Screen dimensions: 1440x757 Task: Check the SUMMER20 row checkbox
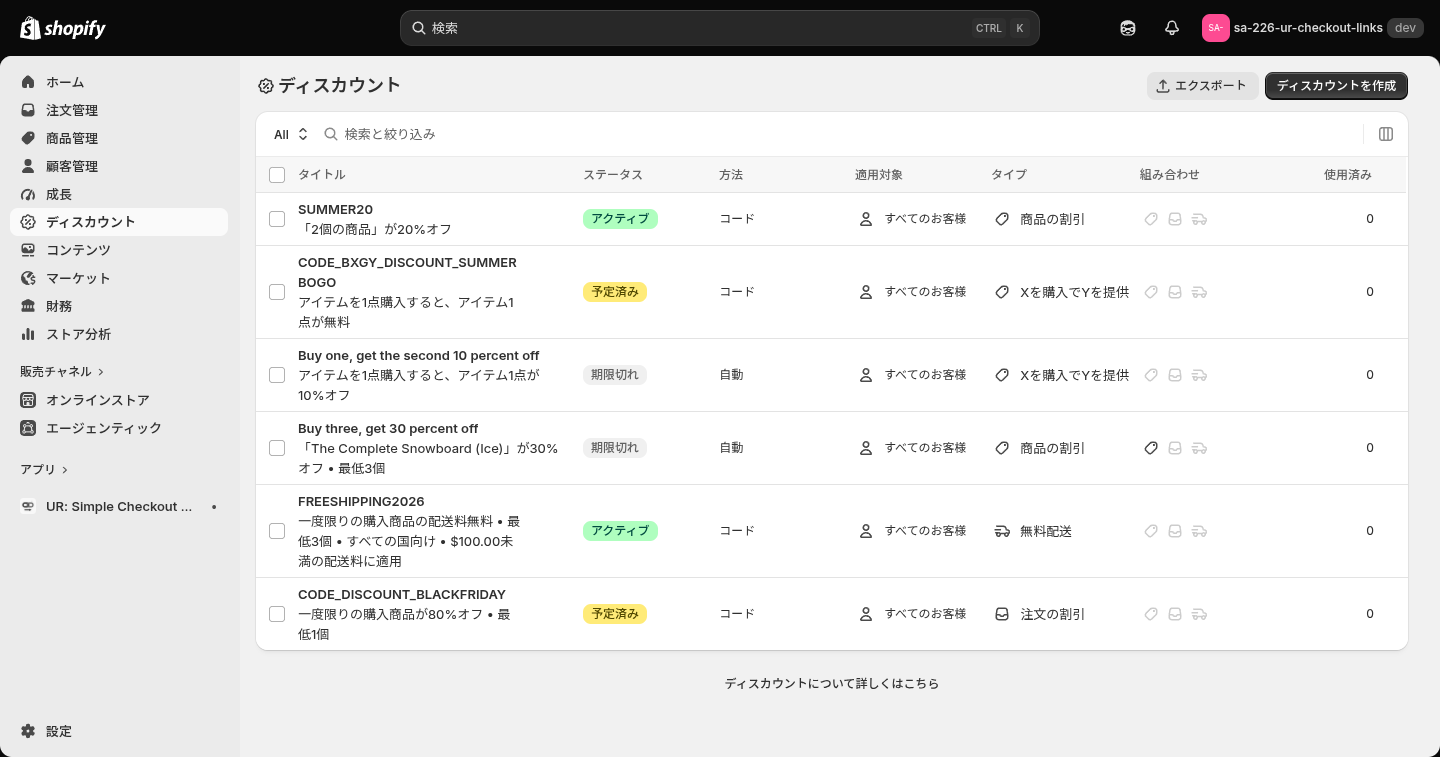tap(277, 219)
